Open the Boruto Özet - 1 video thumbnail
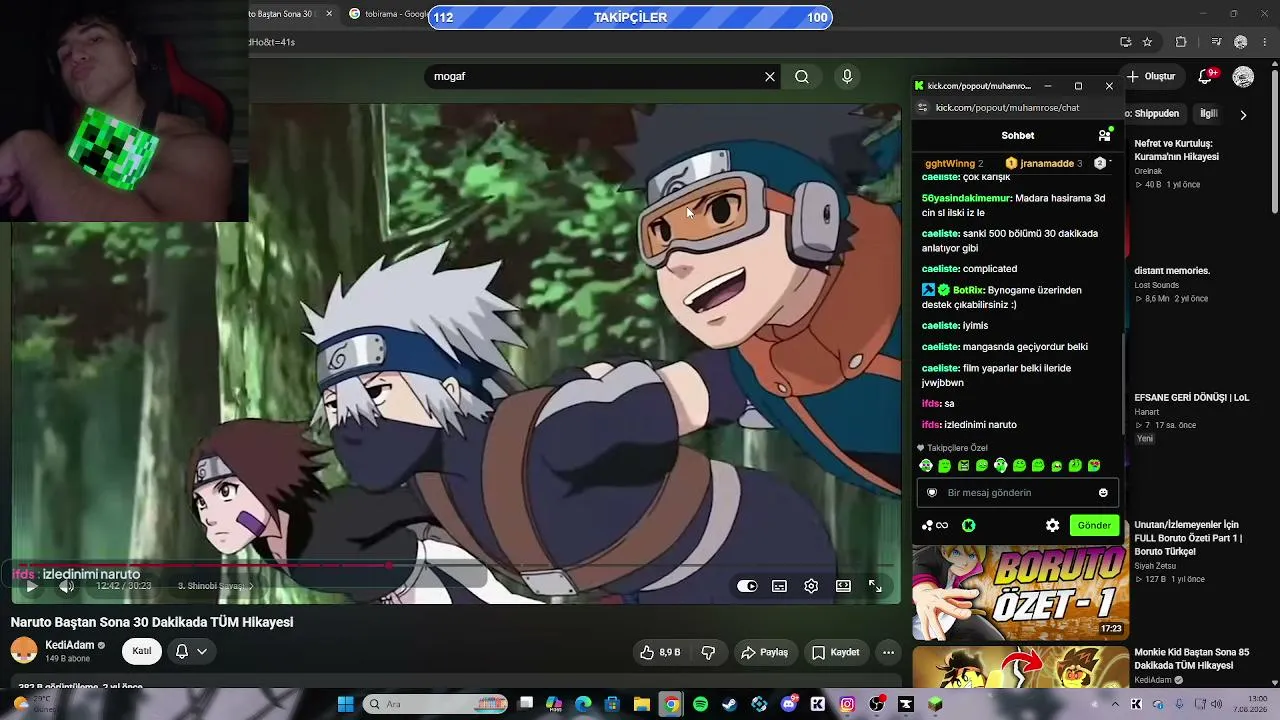Screen dimensions: 1280x720 tap(1020, 592)
